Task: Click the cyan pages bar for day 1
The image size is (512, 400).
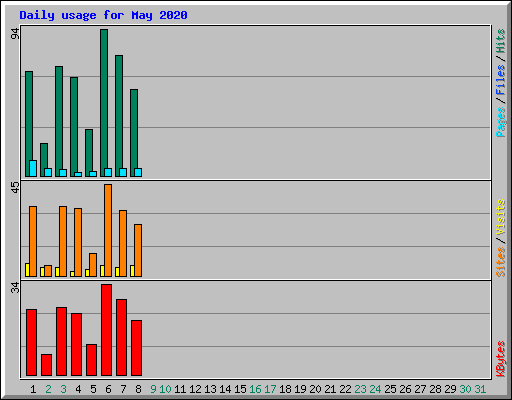Action: click(33, 168)
